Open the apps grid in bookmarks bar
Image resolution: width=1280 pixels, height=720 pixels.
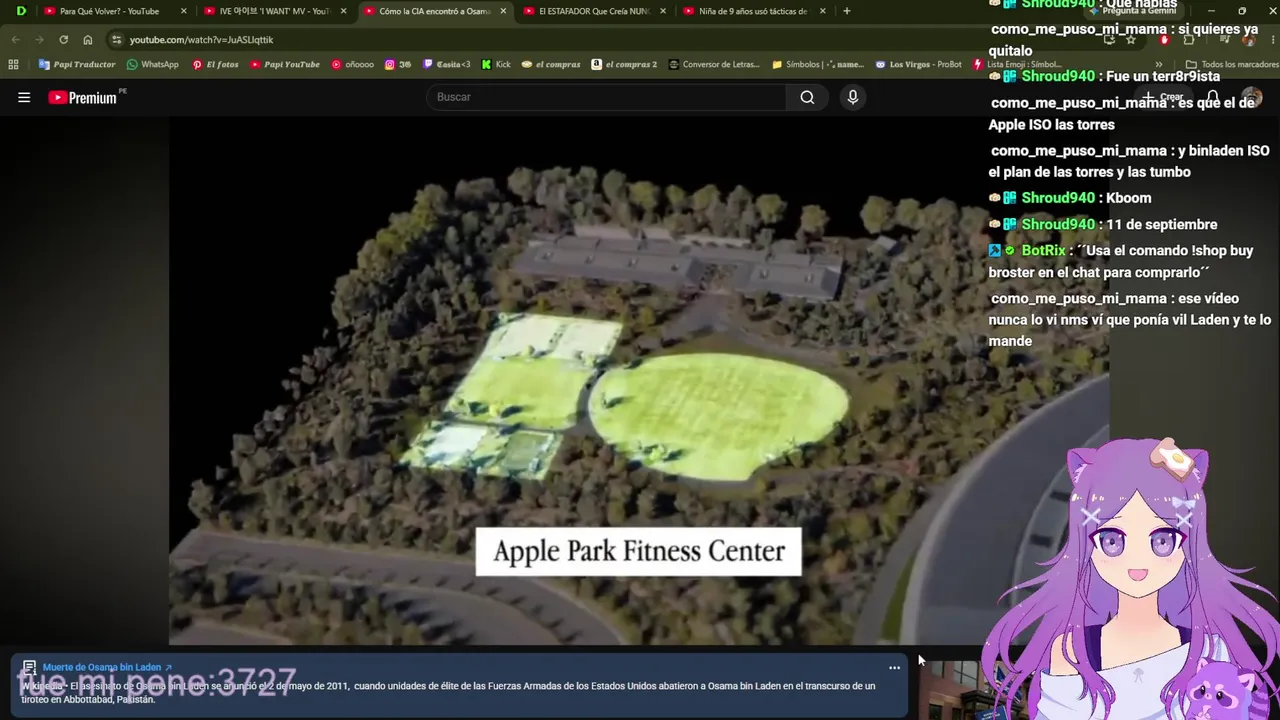coord(15,64)
